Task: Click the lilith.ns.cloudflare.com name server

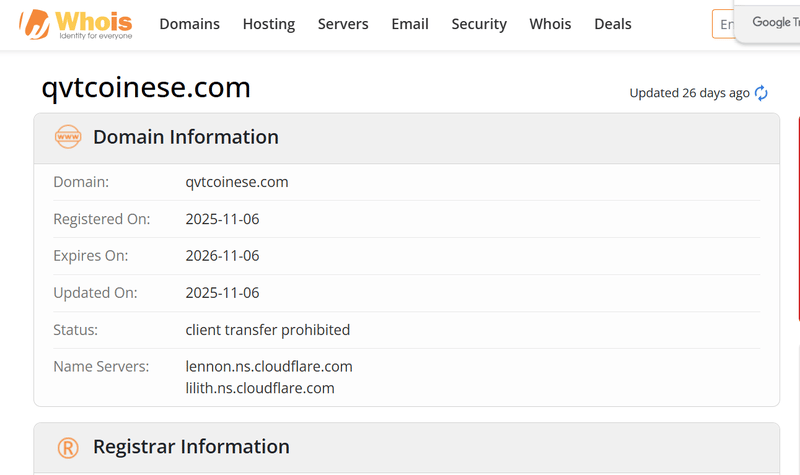Action: pos(260,388)
